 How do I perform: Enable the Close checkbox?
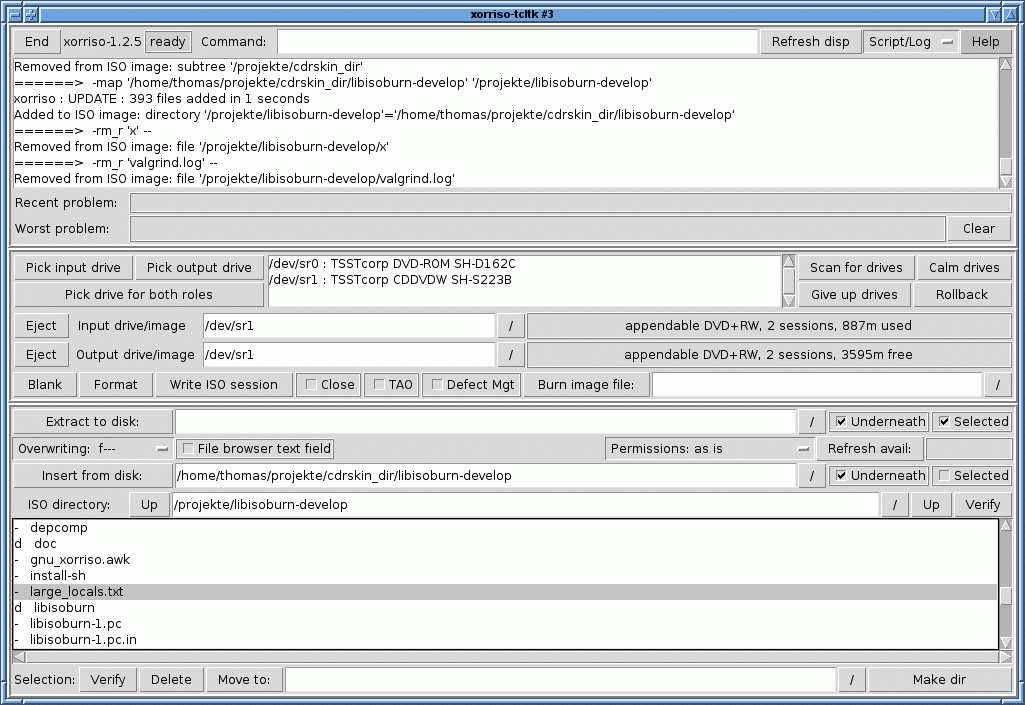tap(329, 385)
